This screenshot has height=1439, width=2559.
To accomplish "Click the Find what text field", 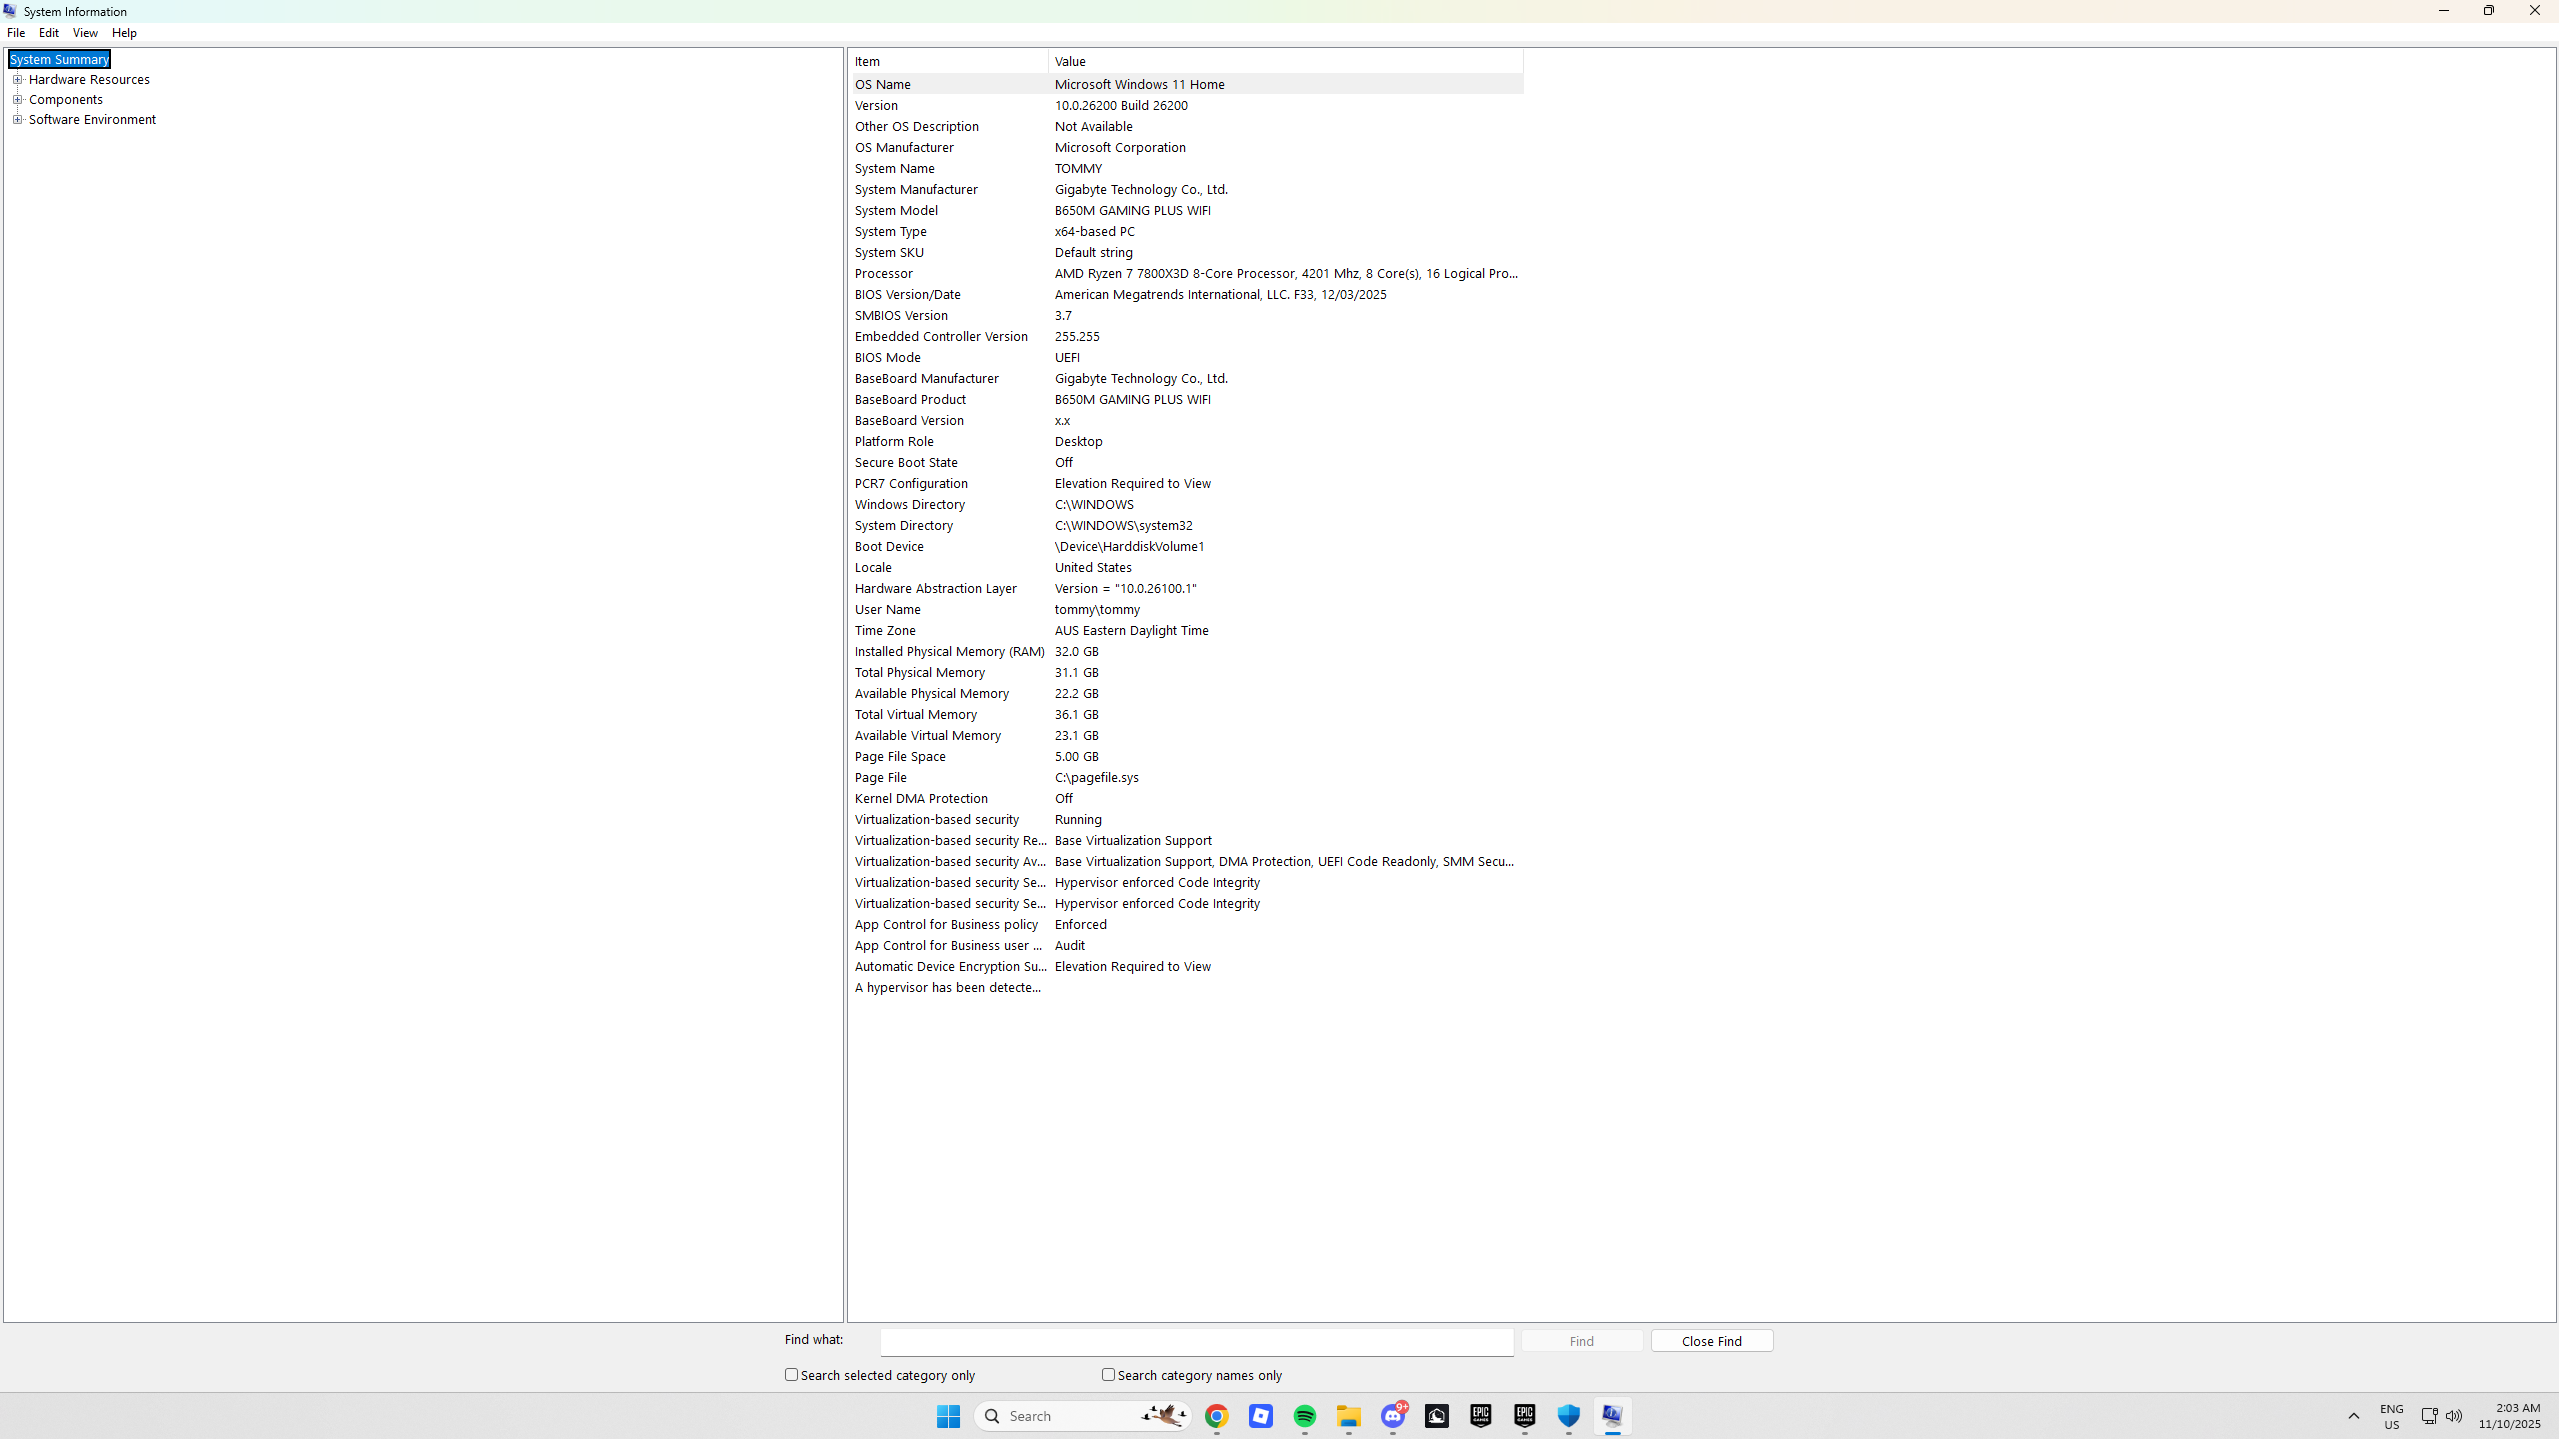I will pos(1196,1341).
